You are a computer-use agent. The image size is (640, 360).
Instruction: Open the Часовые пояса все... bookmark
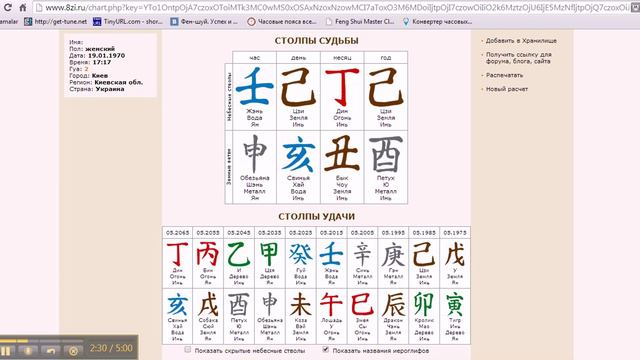[x=282, y=22]
